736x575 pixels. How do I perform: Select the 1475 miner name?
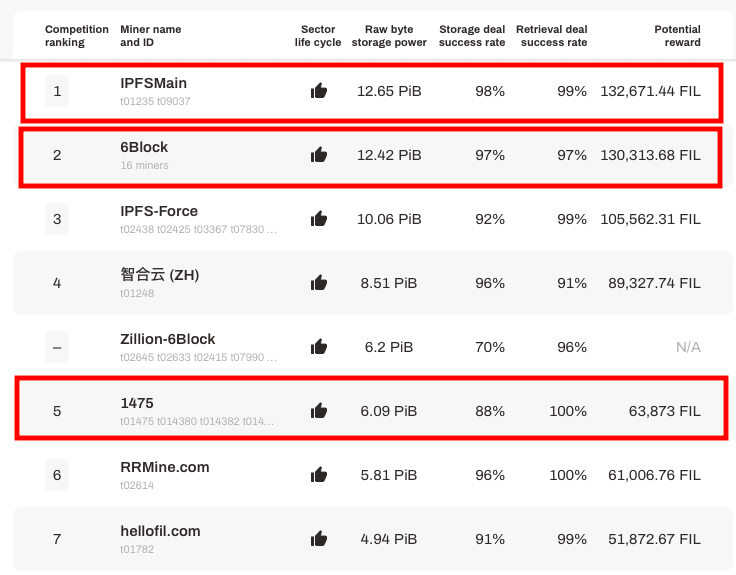pyautogui.click(x=137, y=403)
